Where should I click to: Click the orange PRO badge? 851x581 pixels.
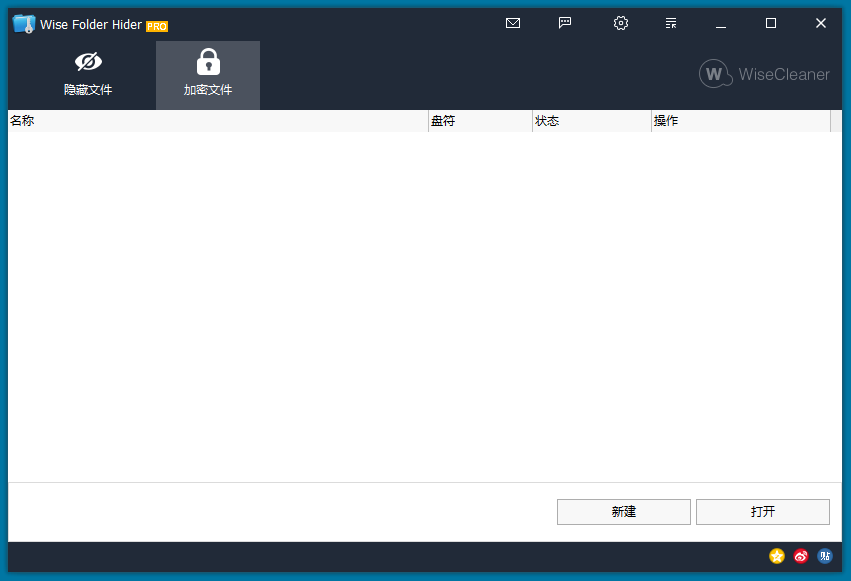pyautogui.click(x=157, y=26)
